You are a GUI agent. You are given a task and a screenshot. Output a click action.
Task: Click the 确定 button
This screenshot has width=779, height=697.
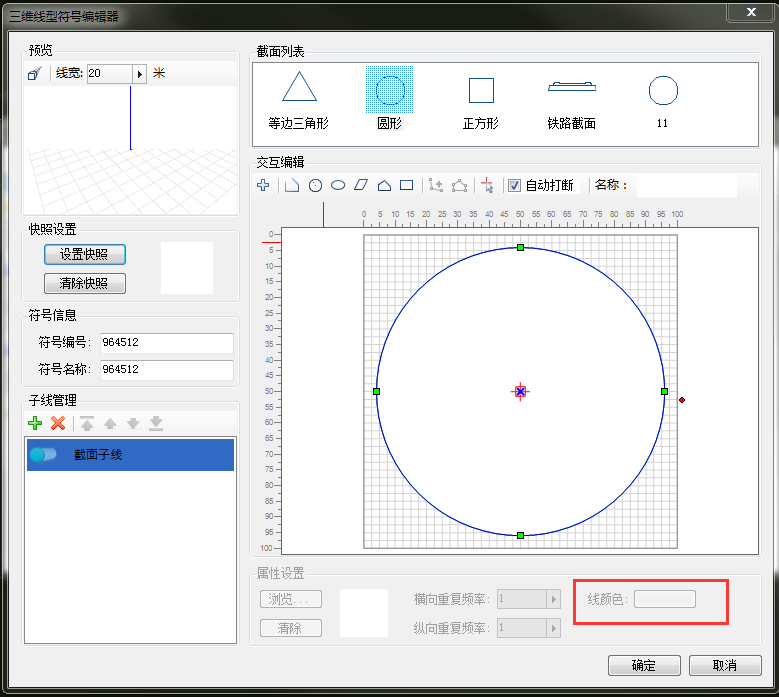[x=644, y=665]
